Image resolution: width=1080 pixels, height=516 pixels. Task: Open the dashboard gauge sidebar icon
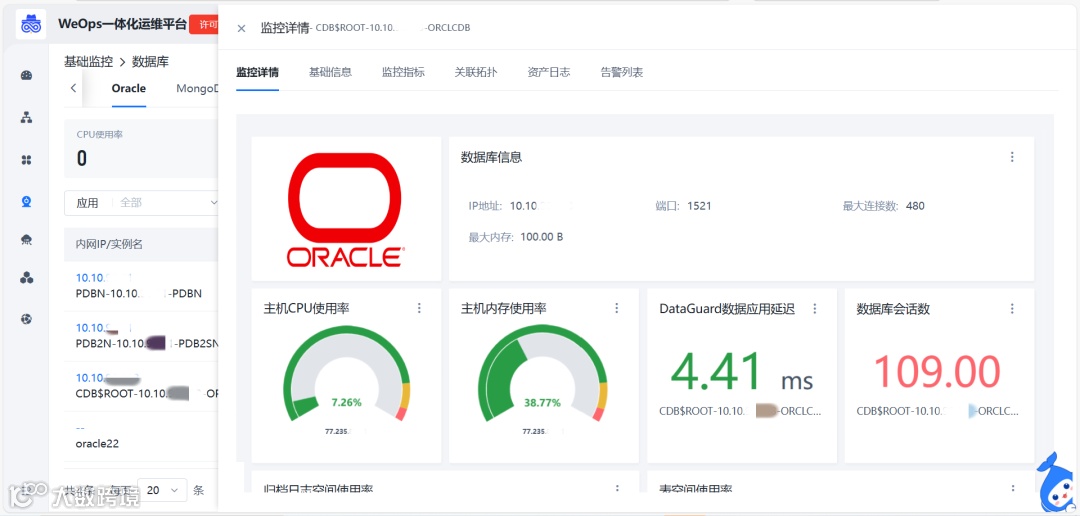click(27, 76)
